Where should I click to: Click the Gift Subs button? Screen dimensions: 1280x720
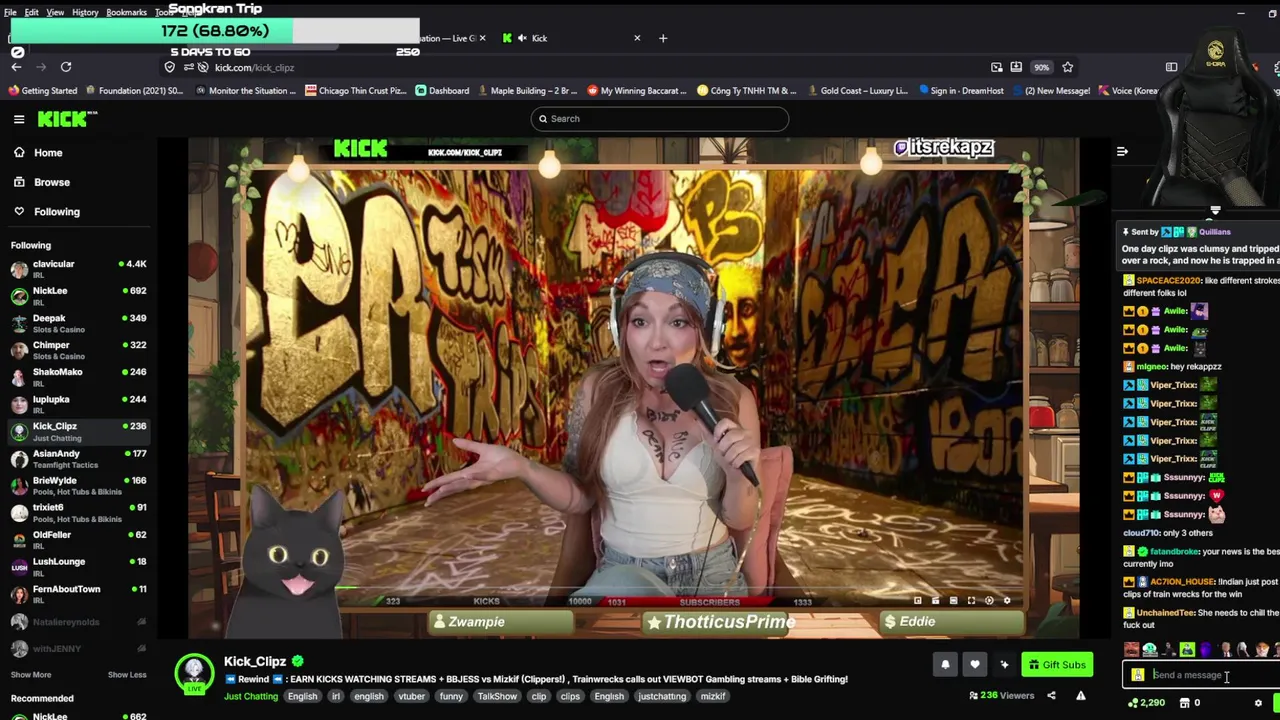point(1057,665)
